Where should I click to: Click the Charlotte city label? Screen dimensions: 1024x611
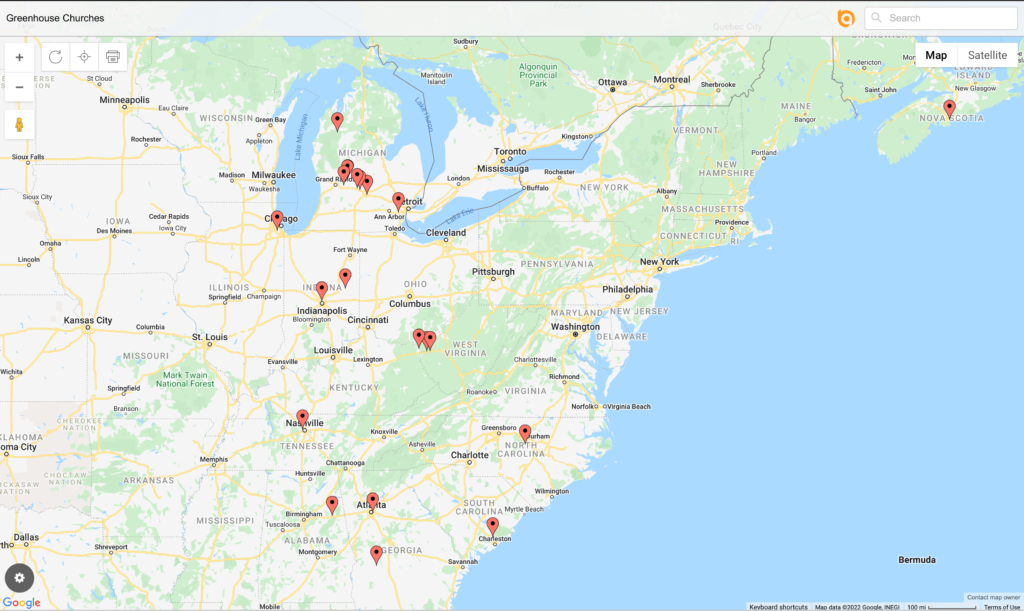click(x=470, y=455)
